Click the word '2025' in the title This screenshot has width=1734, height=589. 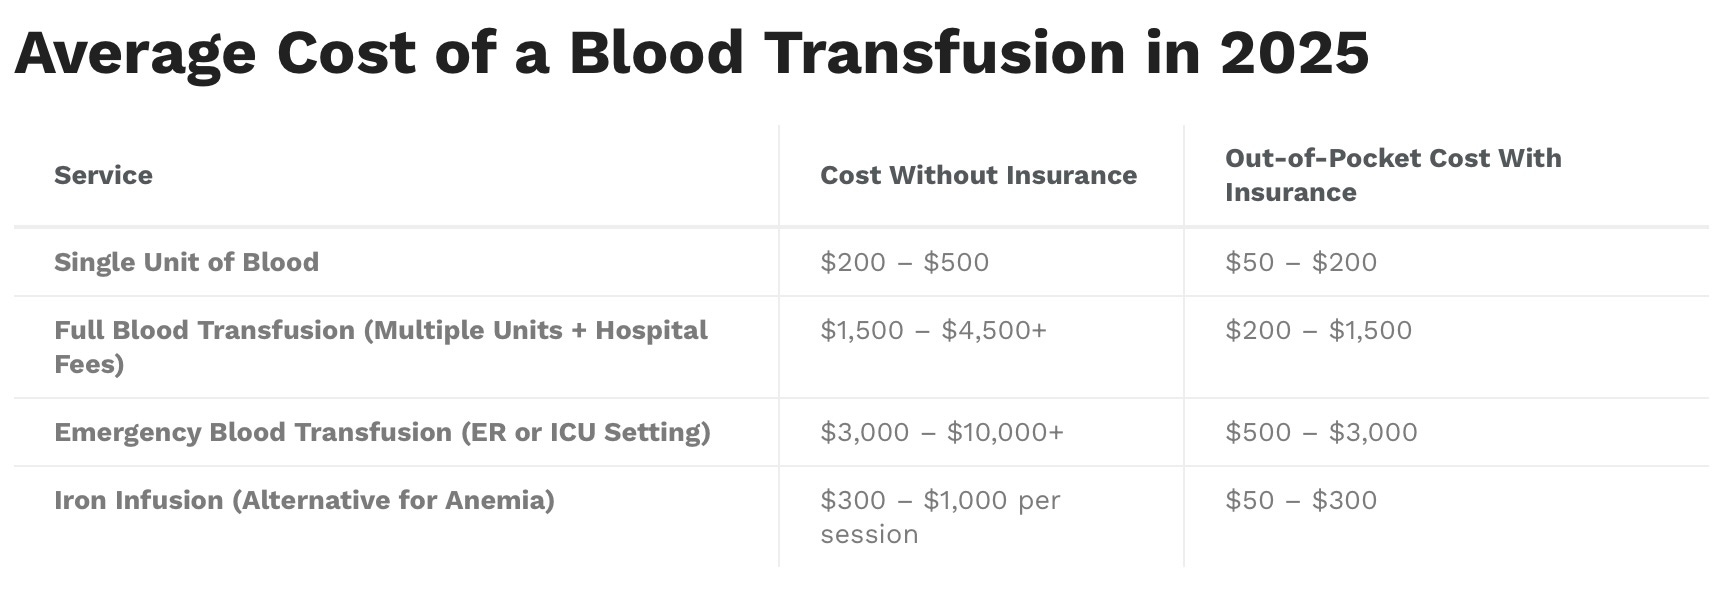click(1294, 54)
